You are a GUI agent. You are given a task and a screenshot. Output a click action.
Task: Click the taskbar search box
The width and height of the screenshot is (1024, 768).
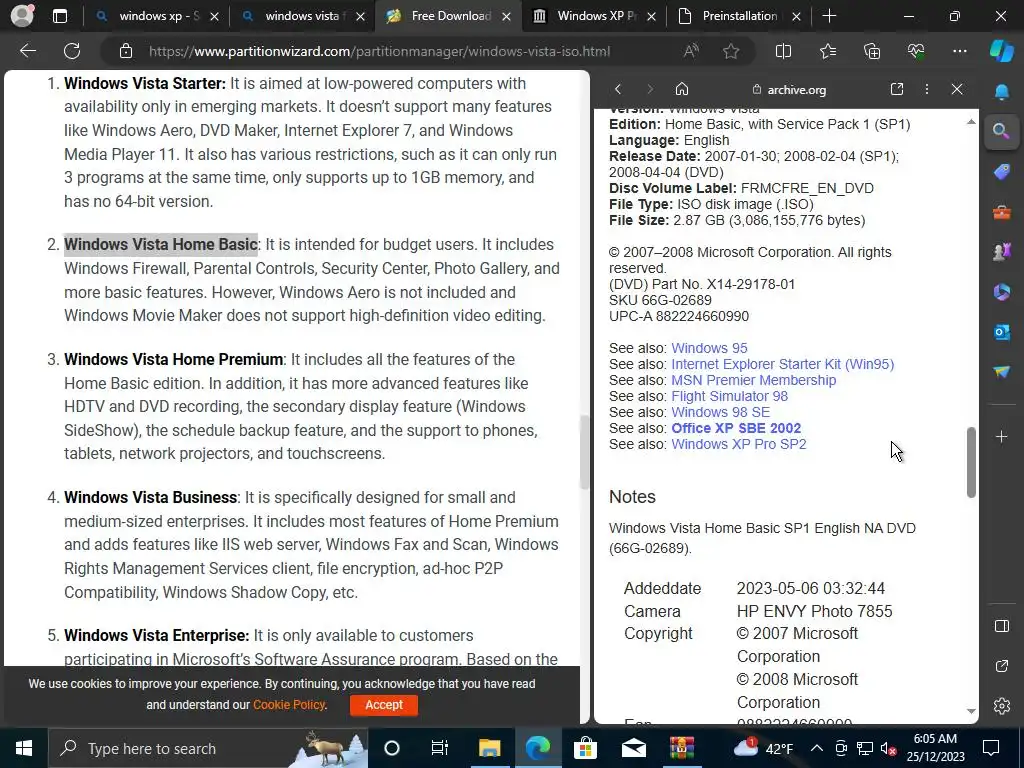208,748
